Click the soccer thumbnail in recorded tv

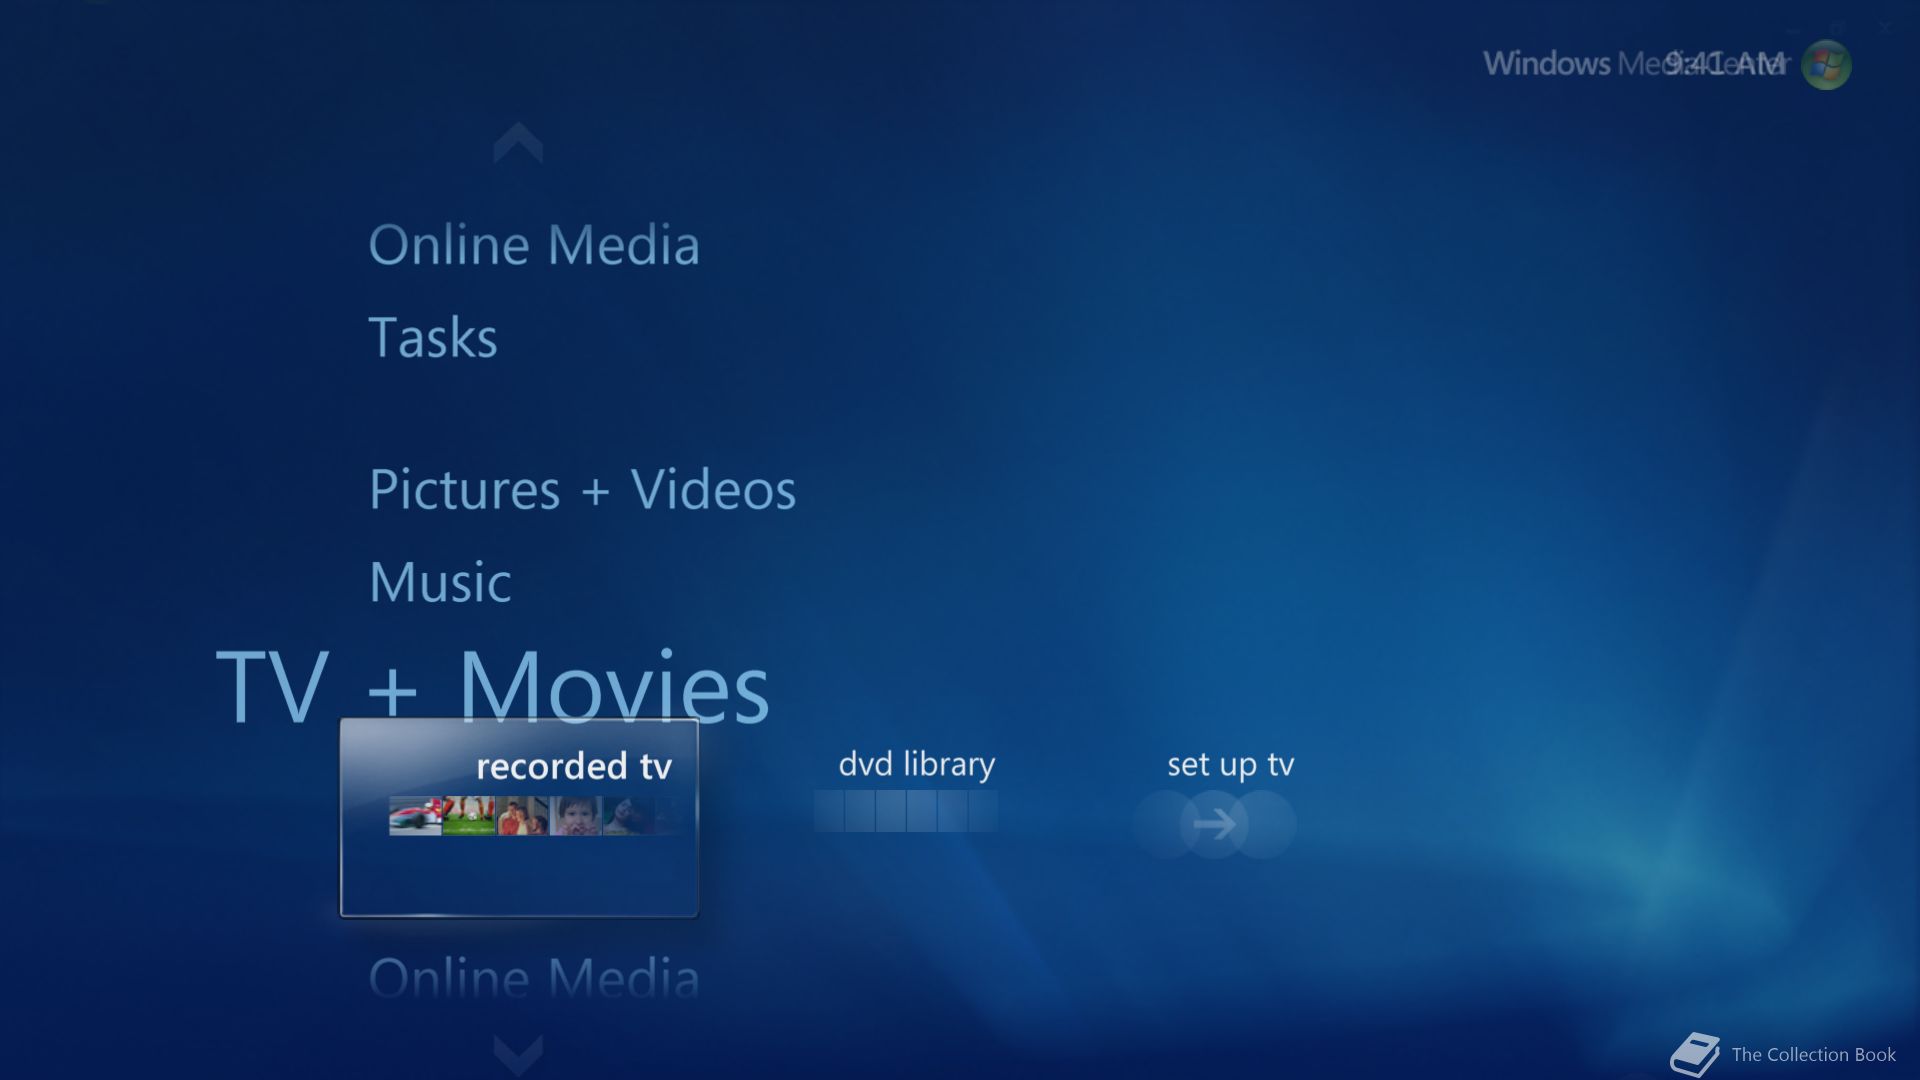469,816
